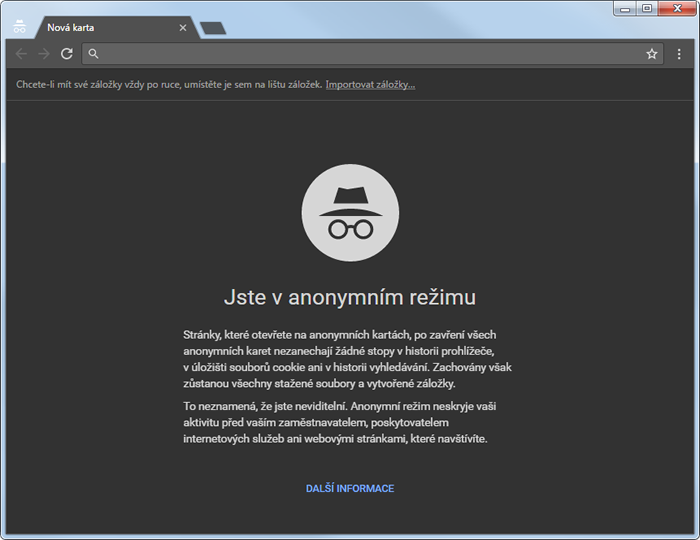Open the Importovat záložky link
The image size is (700, 540).
pos(370,84)
